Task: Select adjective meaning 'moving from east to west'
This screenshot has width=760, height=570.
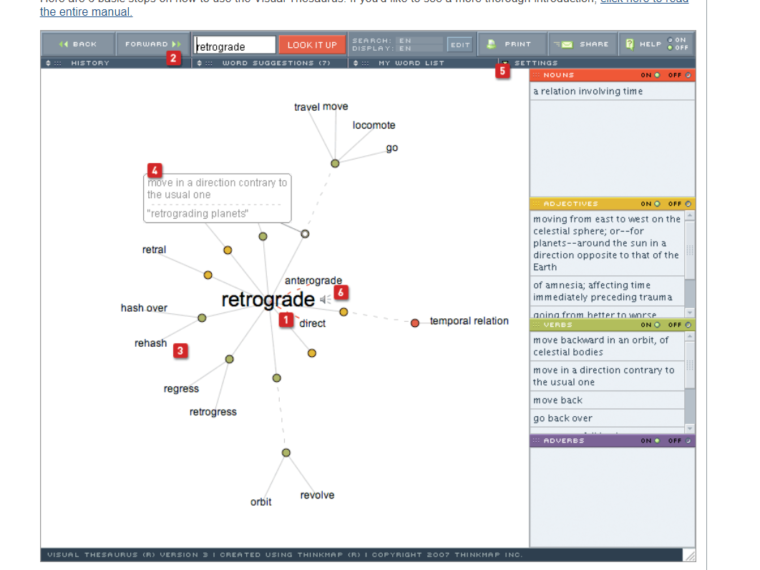Action: tap(607, 243)
